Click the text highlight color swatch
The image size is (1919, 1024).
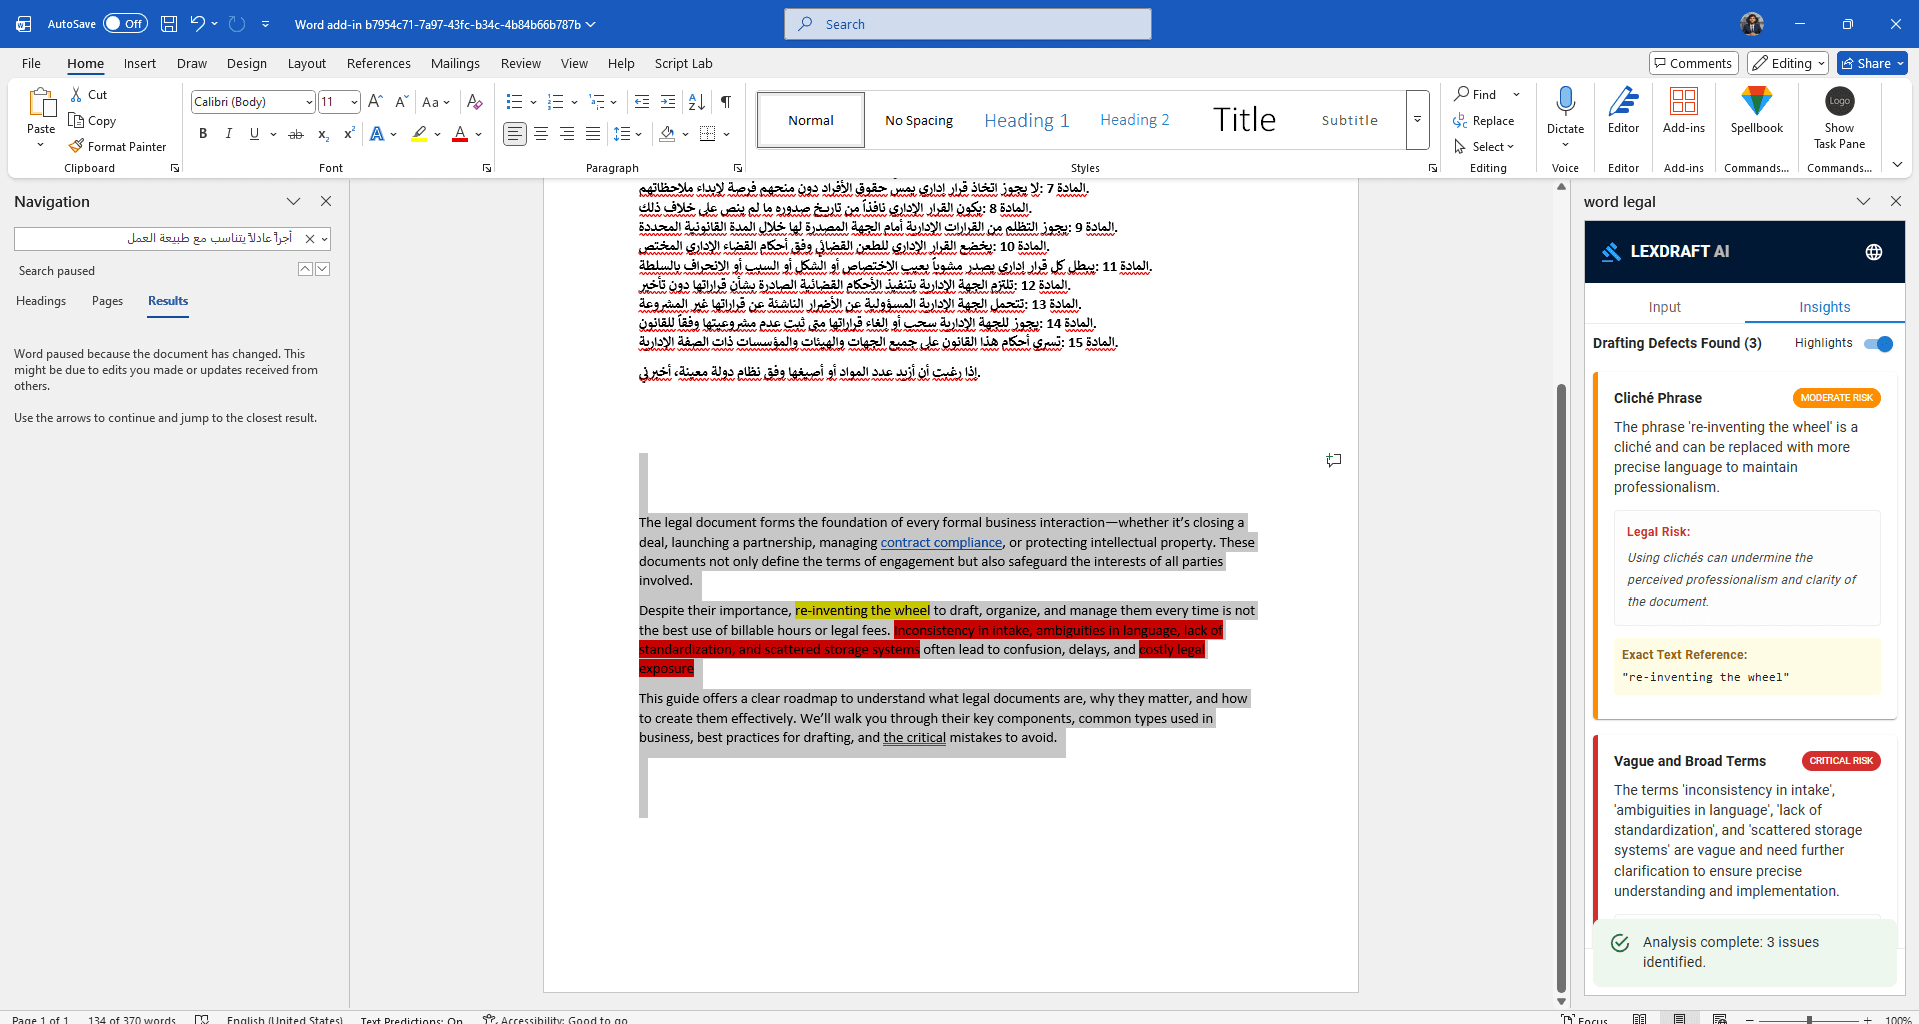tap(420, 134)
